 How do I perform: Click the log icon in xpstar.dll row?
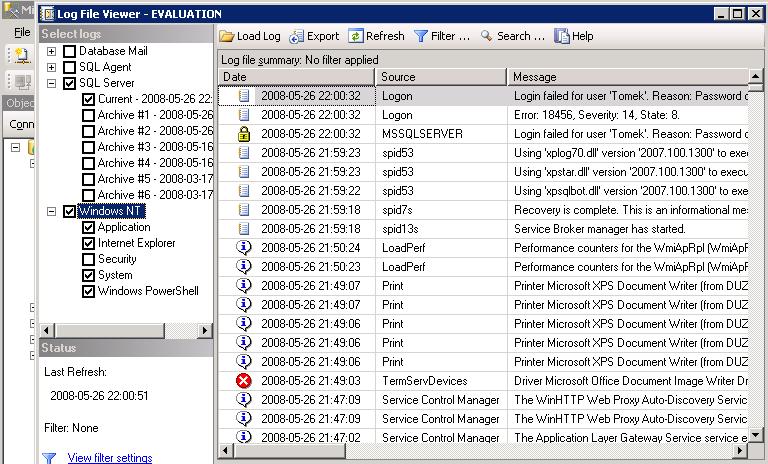(x=243, y=172)
